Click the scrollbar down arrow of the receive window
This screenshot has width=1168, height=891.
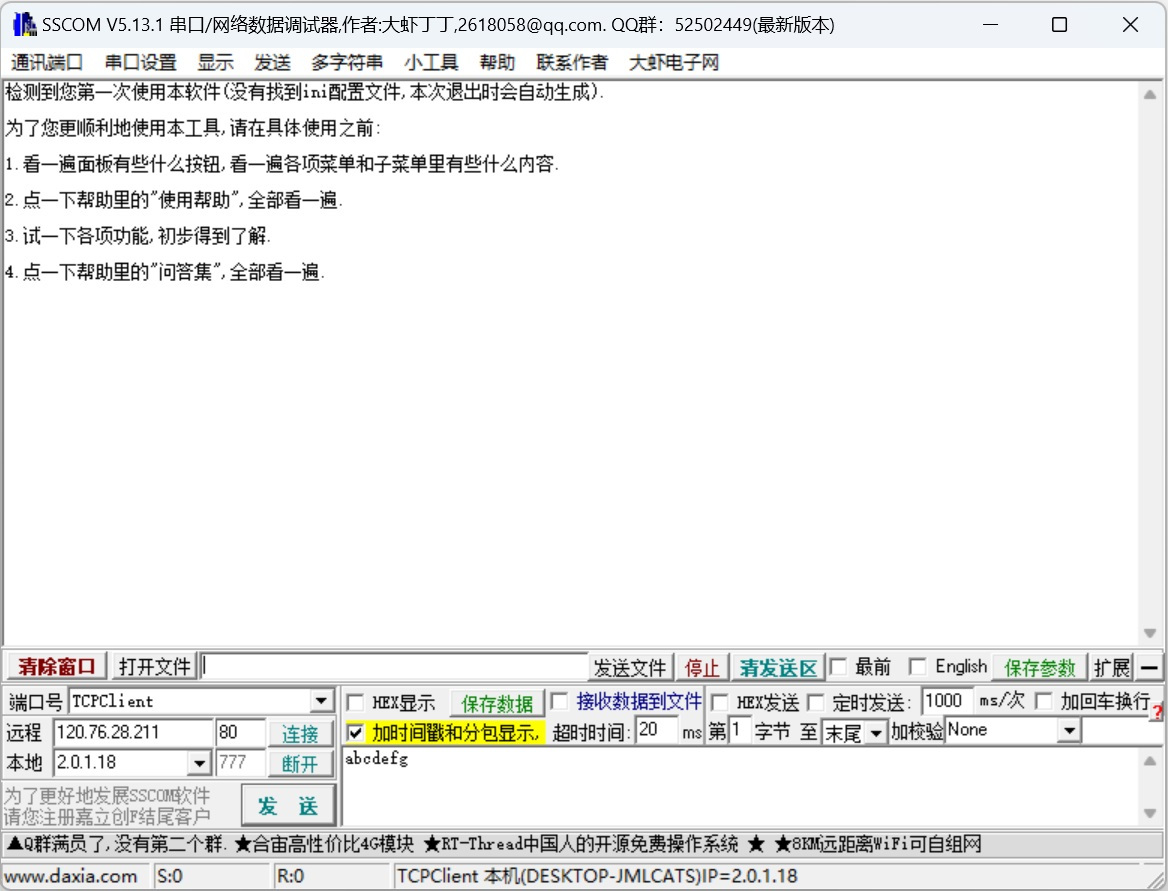click(x=1150, y=631)
